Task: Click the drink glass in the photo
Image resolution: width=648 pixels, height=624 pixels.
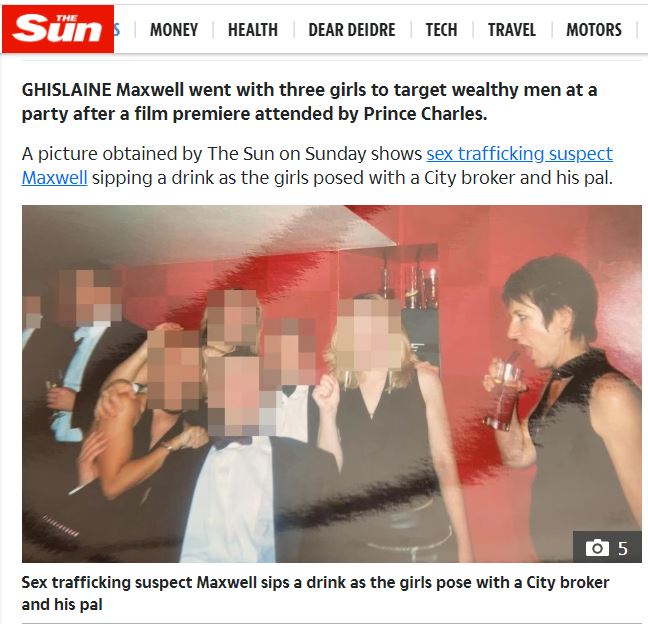Action: [x=504, y=393]
